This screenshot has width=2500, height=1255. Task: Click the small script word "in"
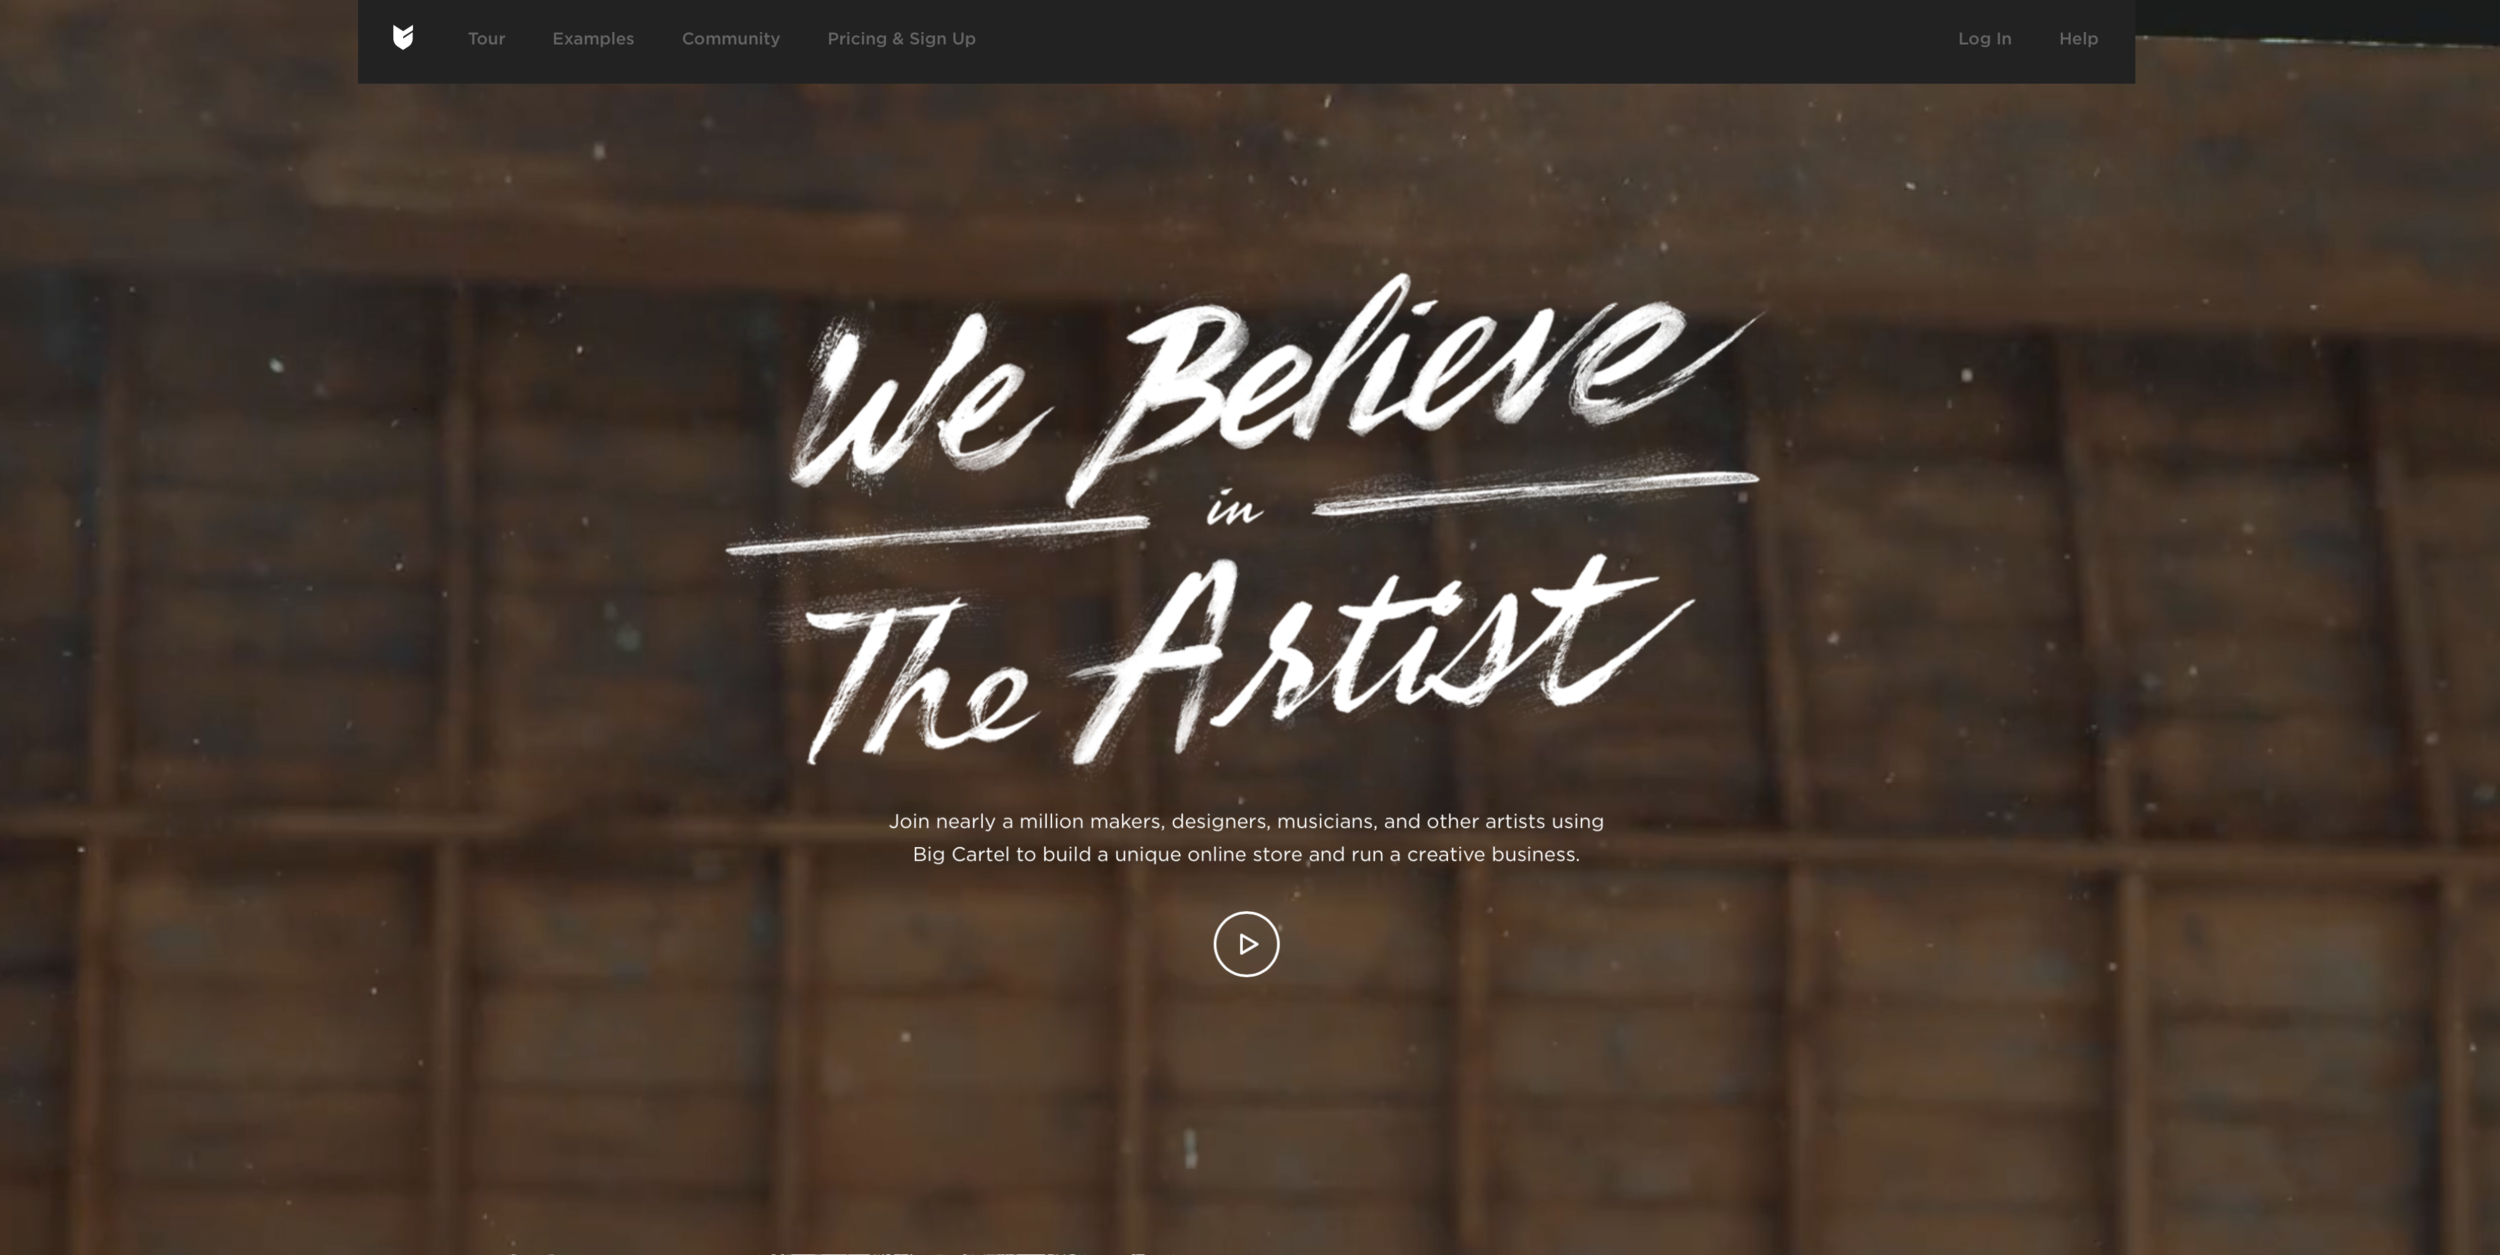1233,511
